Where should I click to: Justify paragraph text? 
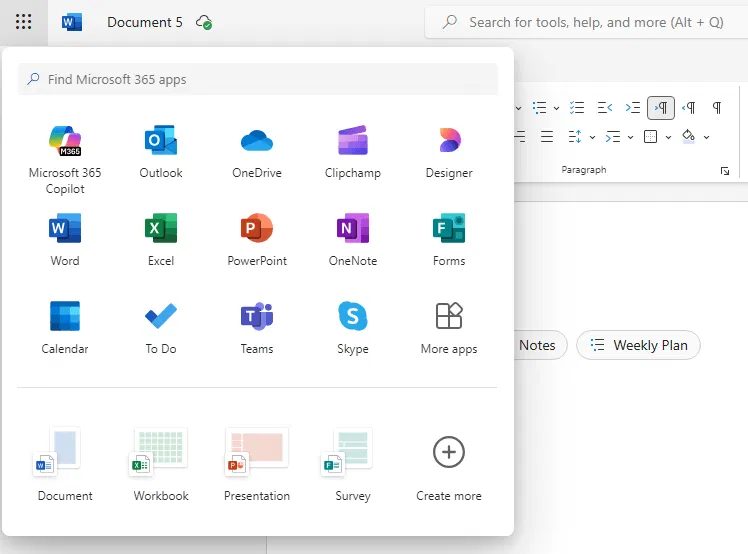547,137
